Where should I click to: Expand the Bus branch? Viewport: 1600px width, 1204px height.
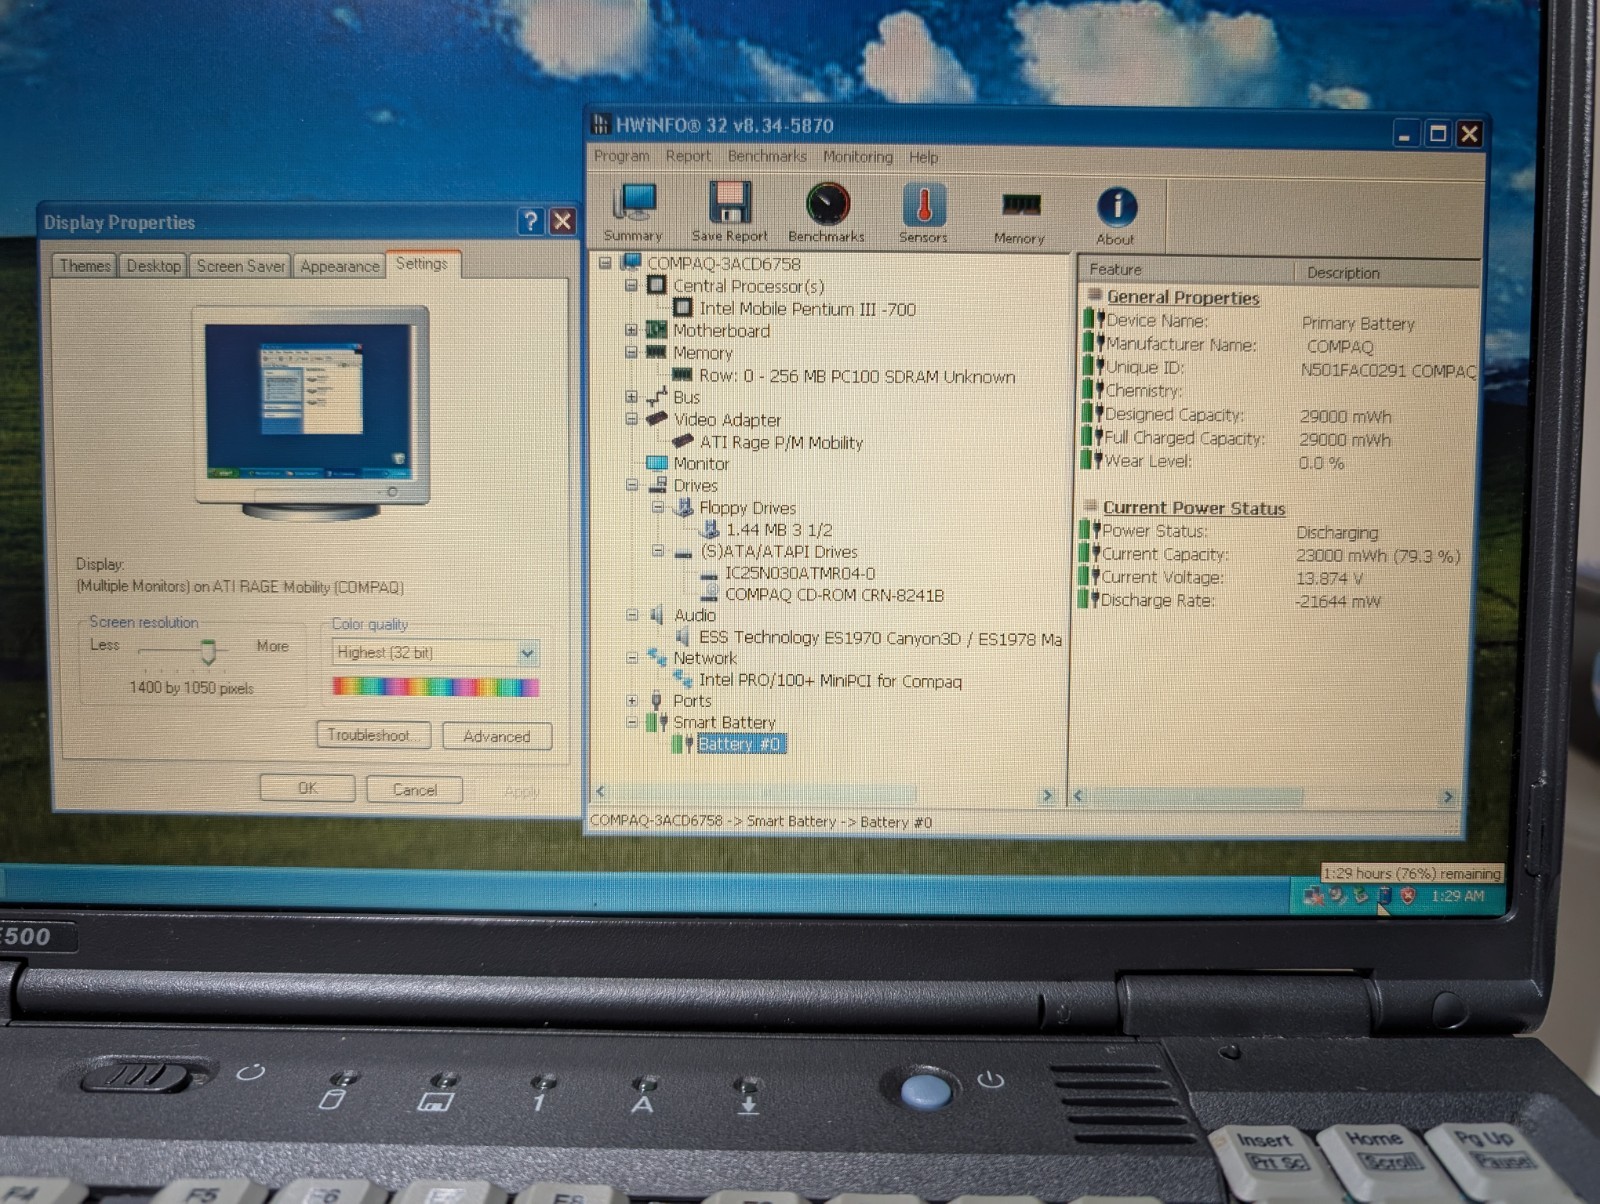632,397
